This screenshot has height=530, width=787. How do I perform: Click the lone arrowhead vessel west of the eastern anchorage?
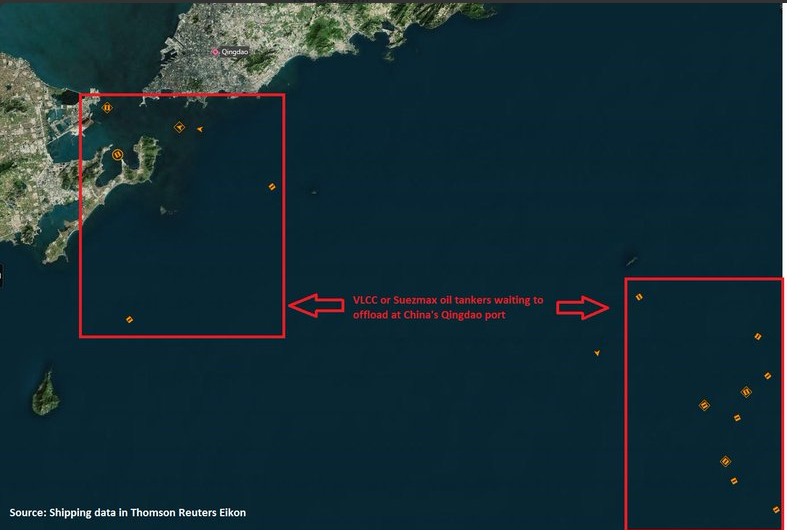tap(597, 353)
